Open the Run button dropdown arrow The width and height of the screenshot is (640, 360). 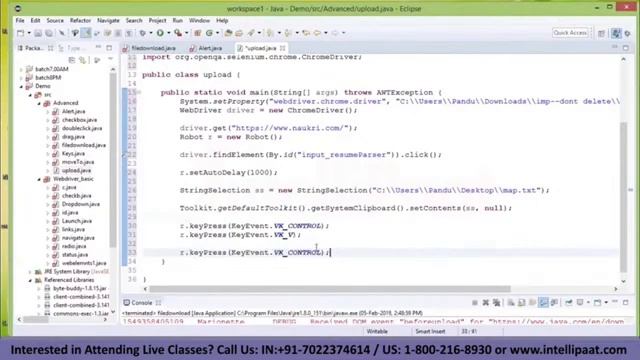pos(169,33)
